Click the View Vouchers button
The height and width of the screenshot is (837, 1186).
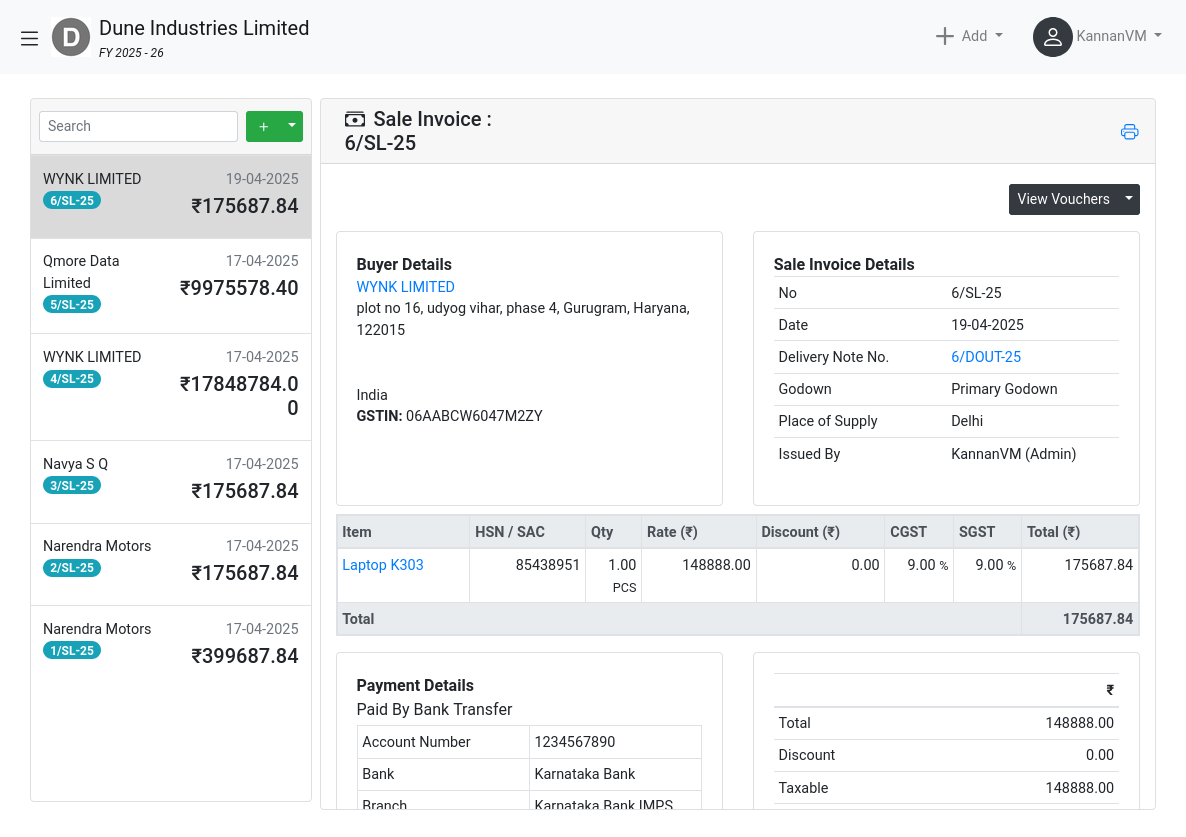click(x=1063, y=199)
